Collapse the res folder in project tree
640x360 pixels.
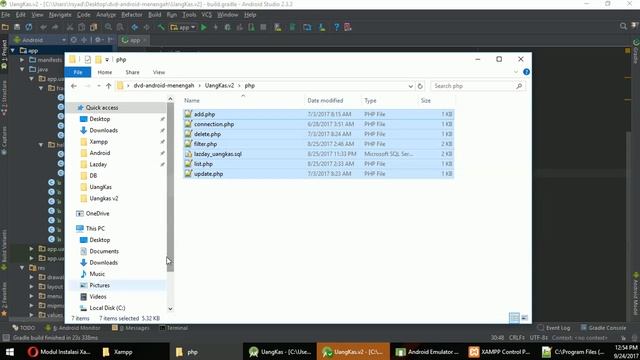tap(22, 268)
